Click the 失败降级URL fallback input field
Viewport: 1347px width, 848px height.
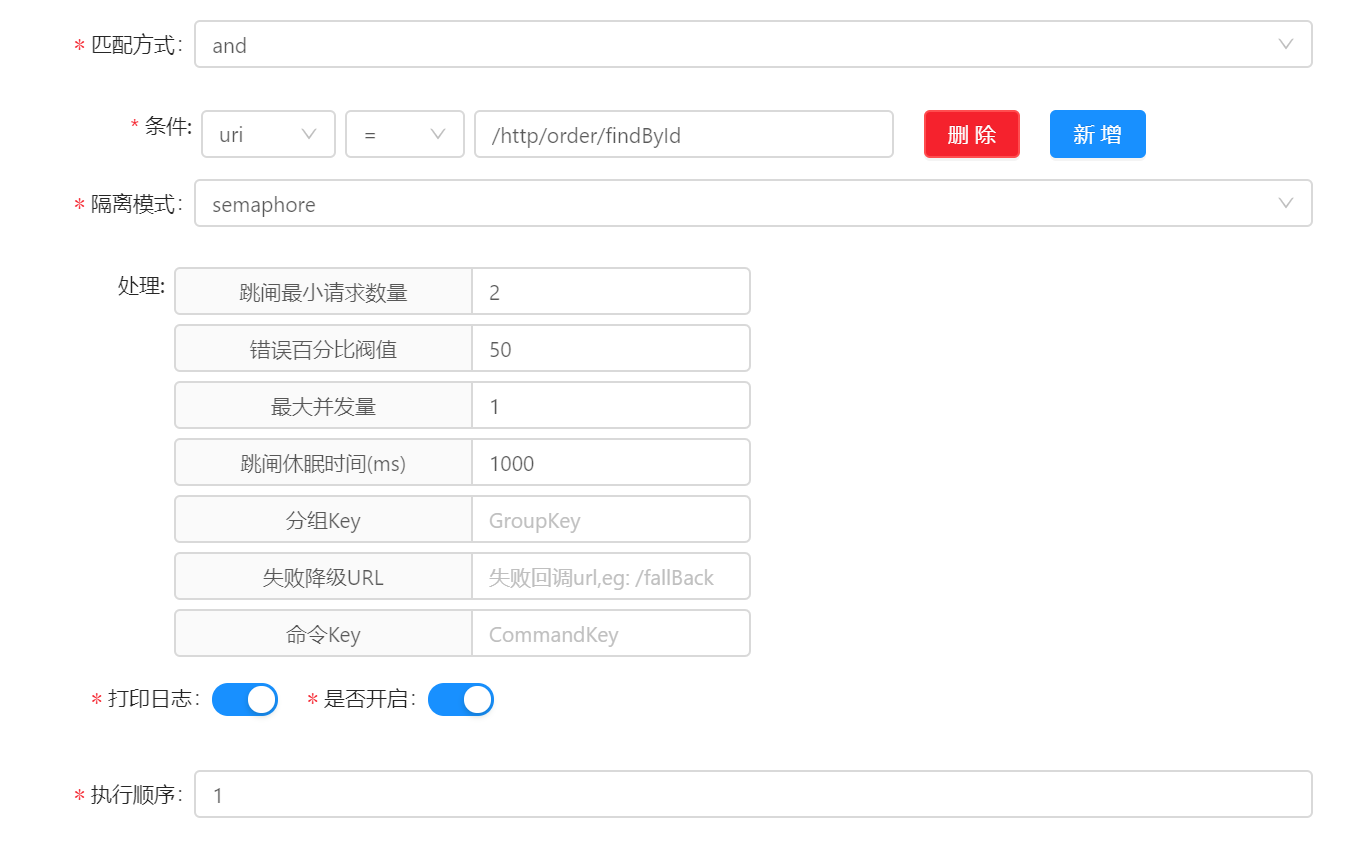click(611, 577)
